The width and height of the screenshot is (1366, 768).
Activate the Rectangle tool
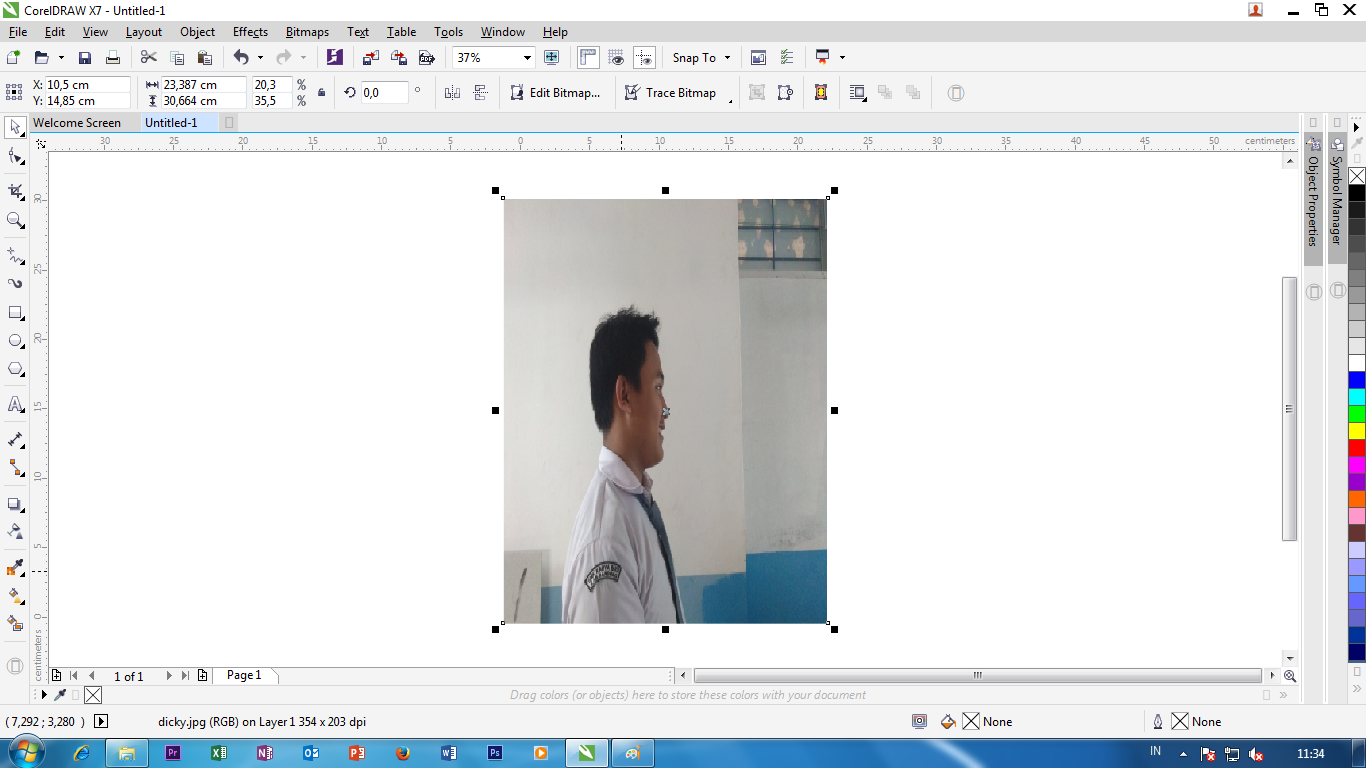click(x=14, y=313)
